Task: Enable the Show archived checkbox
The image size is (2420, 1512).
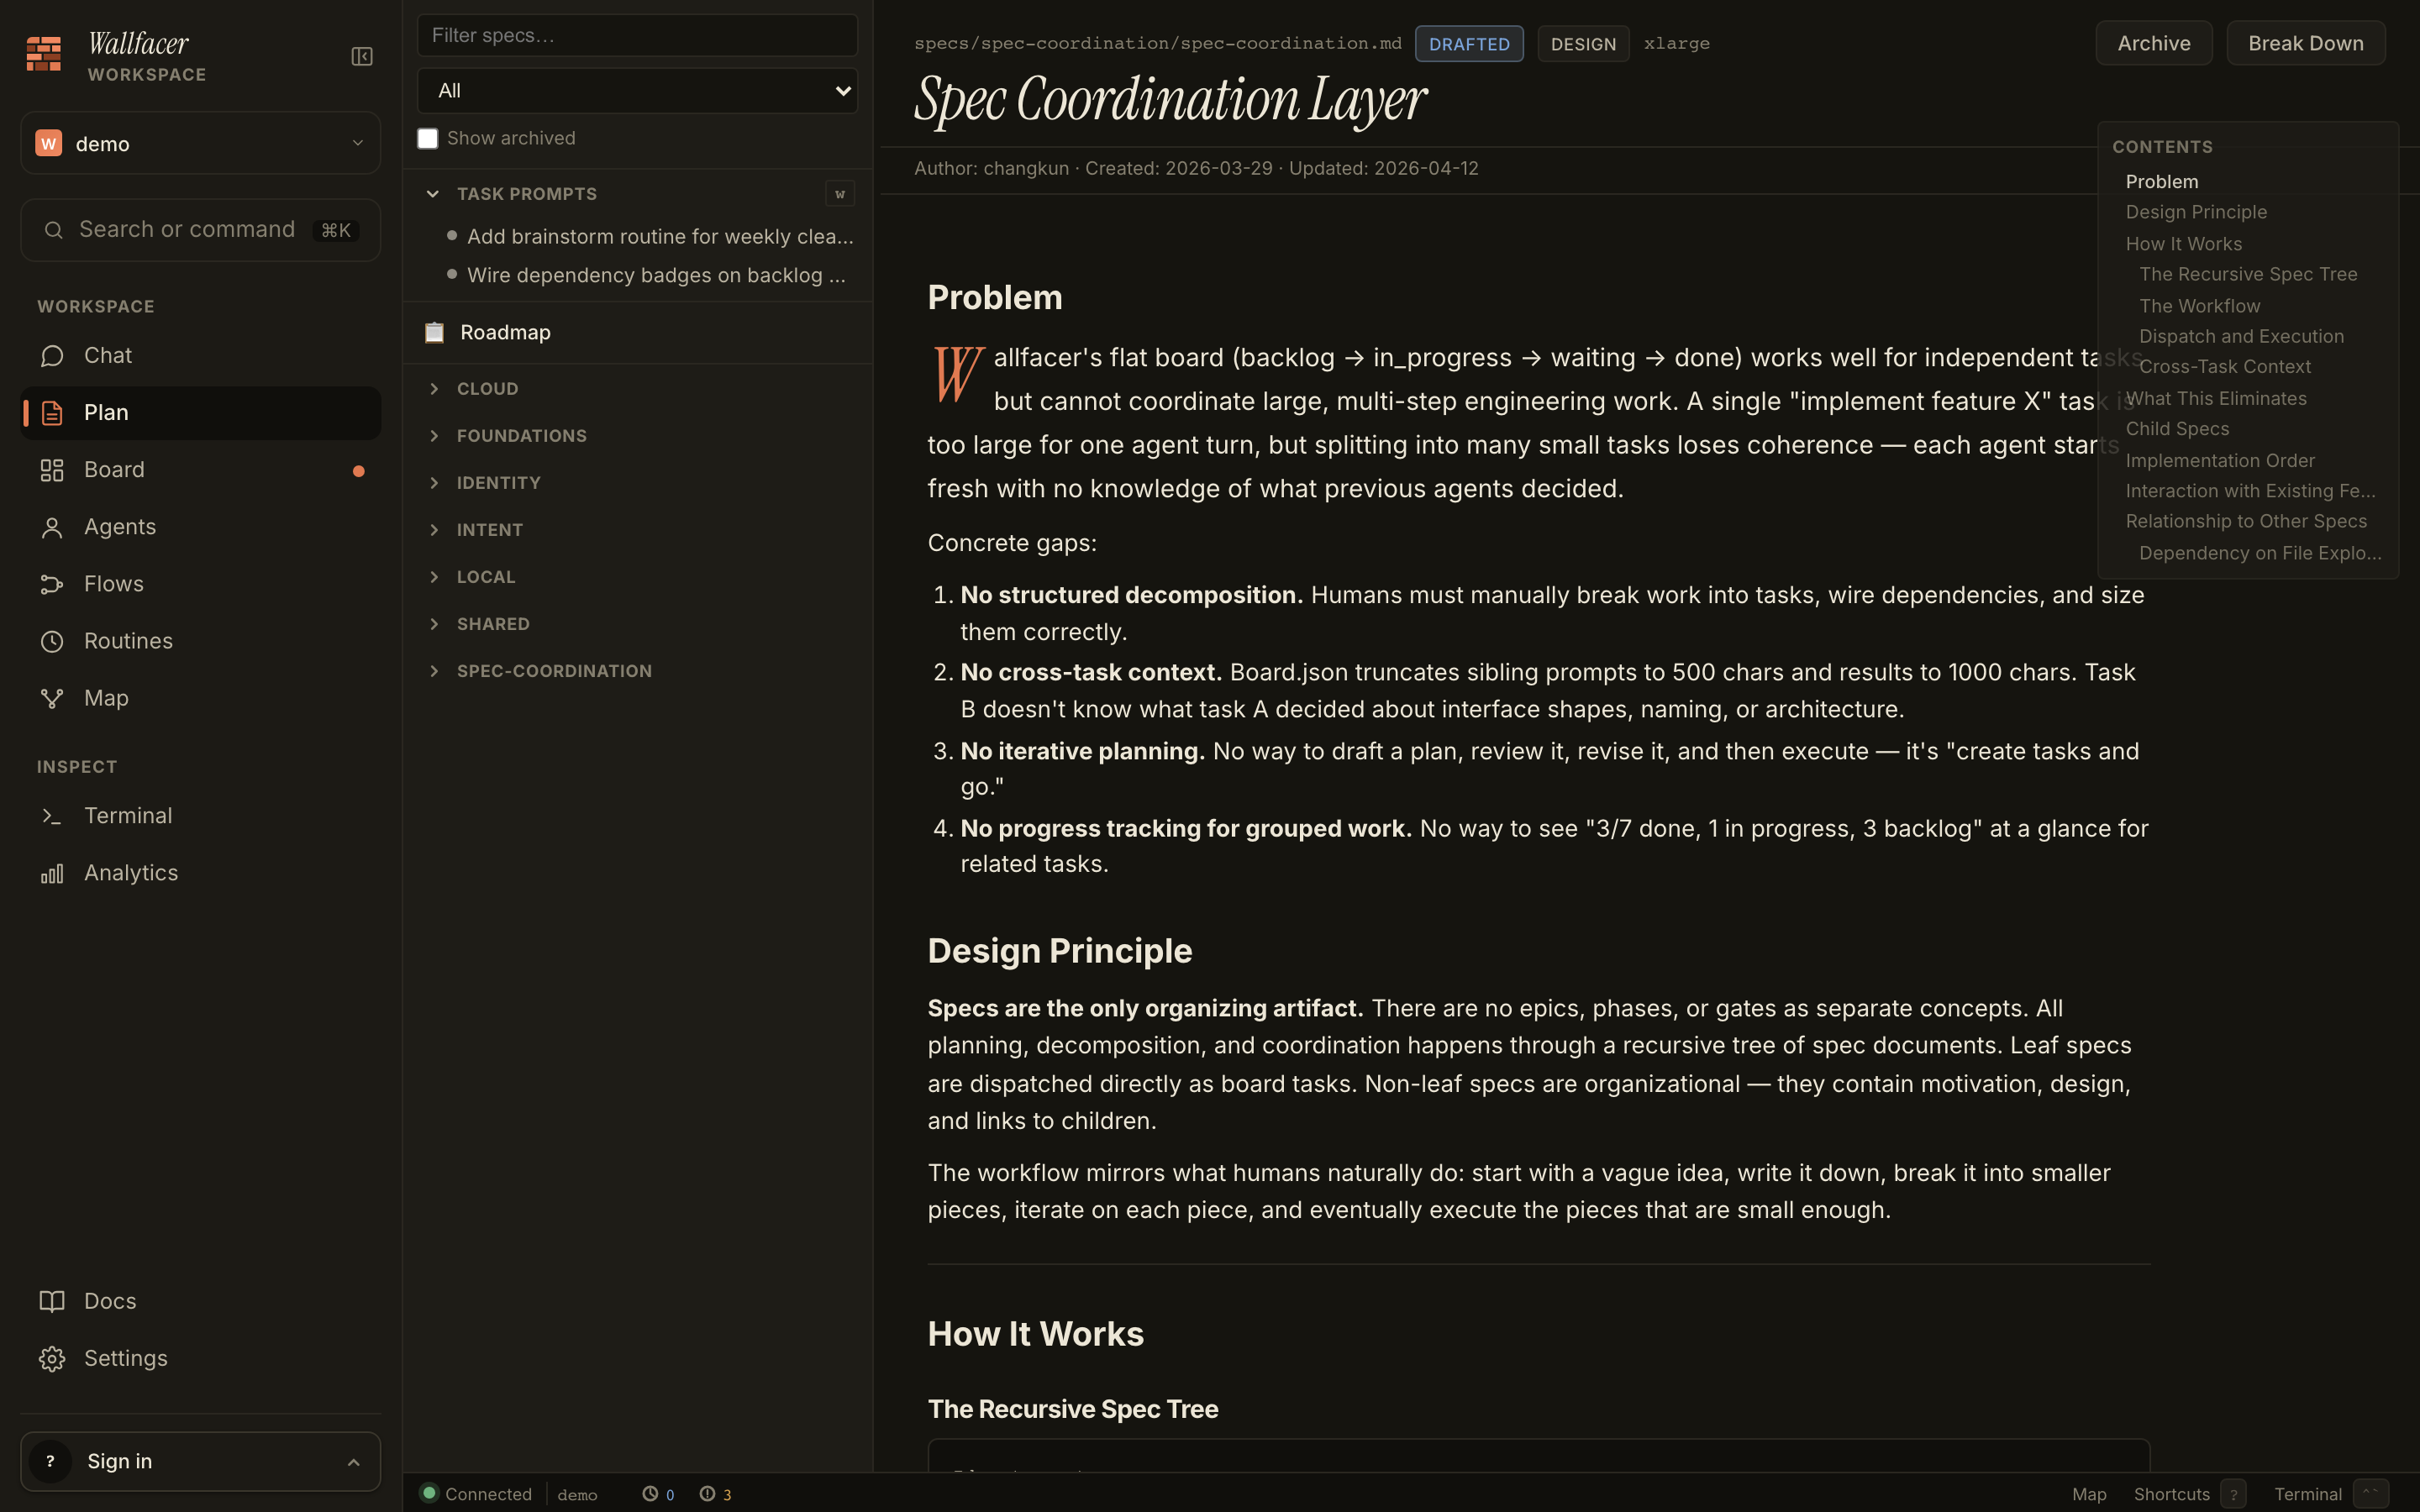Action: point(428,138)
